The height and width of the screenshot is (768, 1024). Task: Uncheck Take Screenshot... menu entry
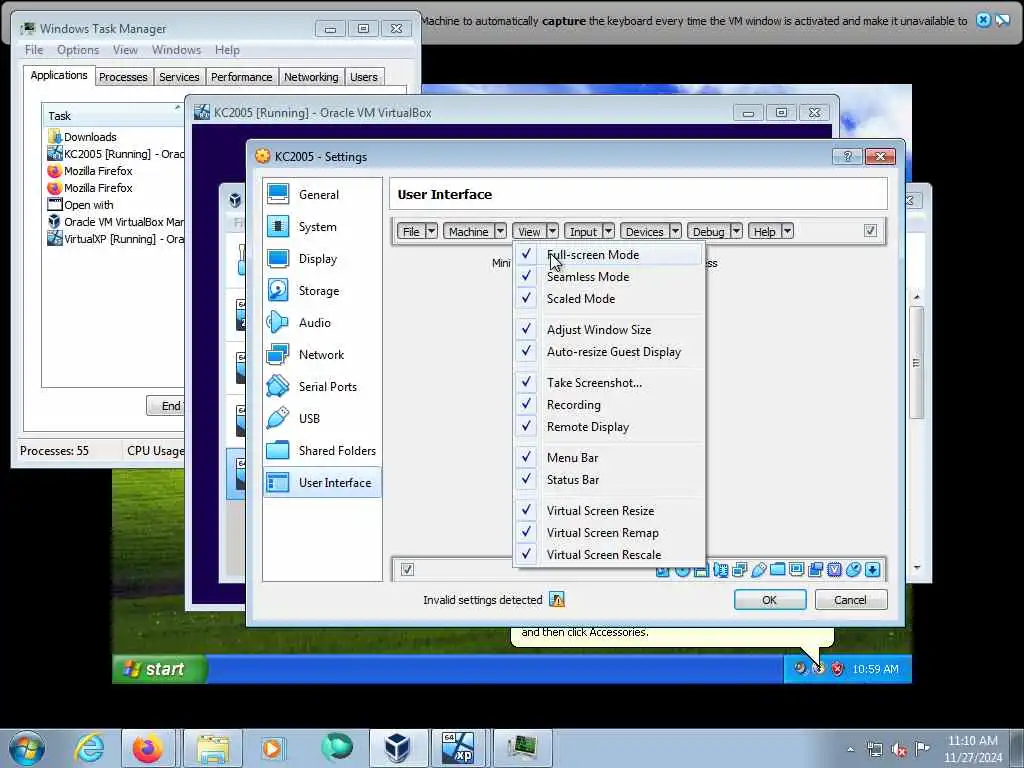[609, 383]
